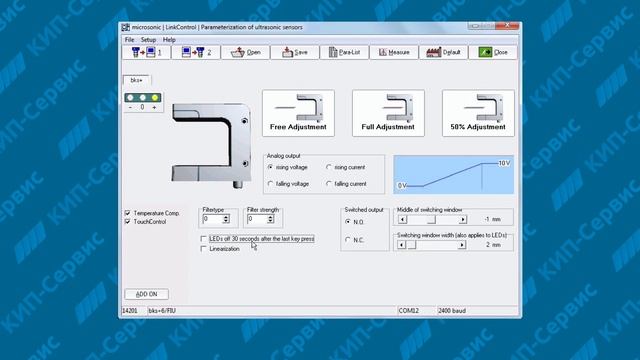Open the Setup menu
Image resolution: width=640 pixels, height=360 pixels.
pyautogui.click(x=148, y=40)
